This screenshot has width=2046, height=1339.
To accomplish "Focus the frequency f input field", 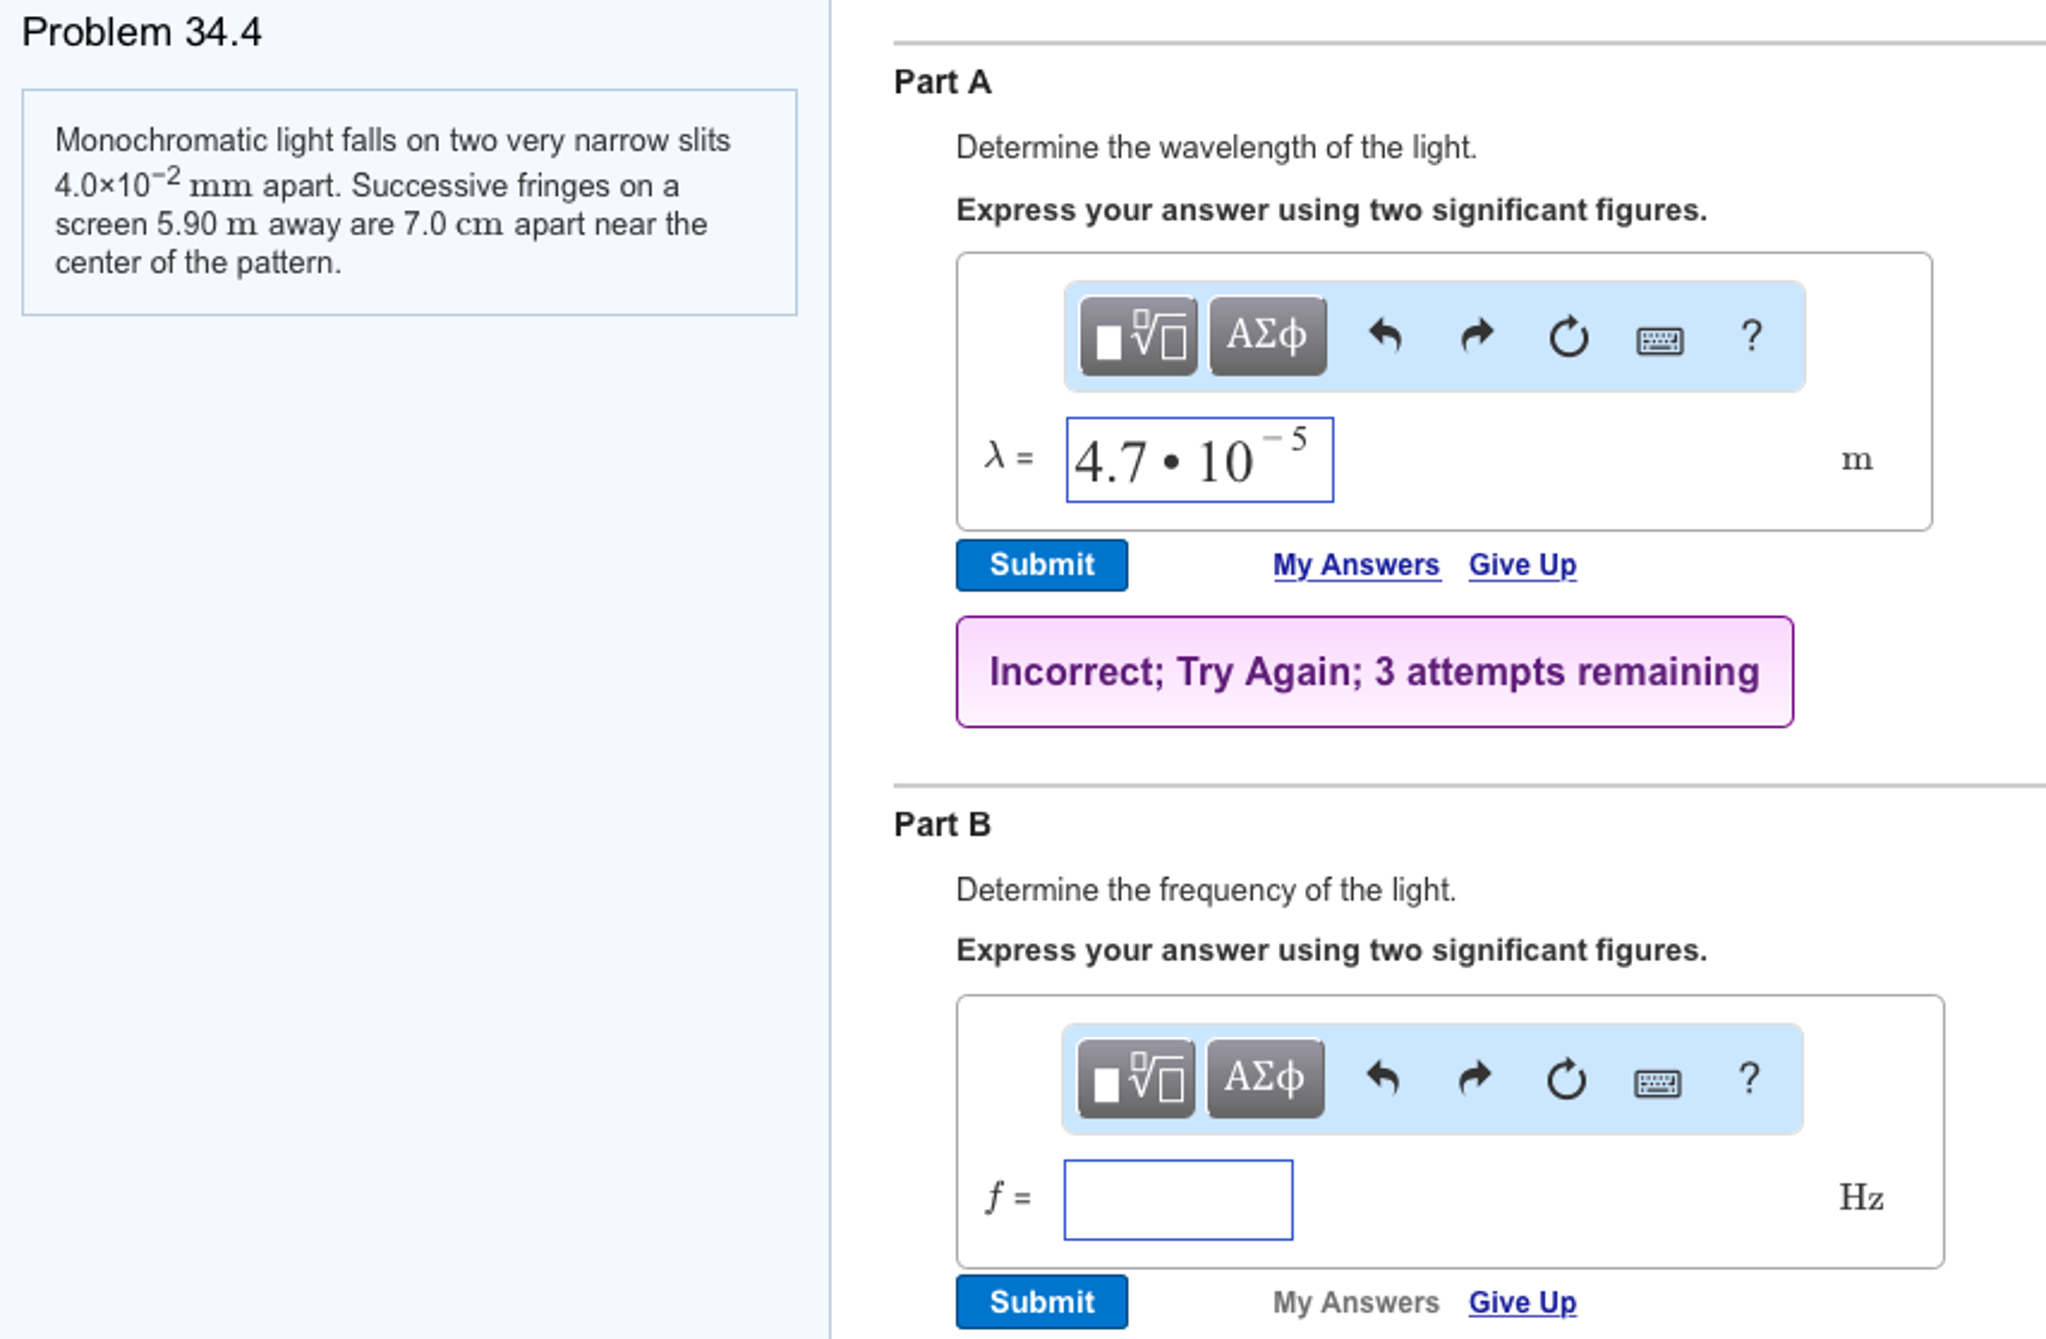I will point(1178,1199).
